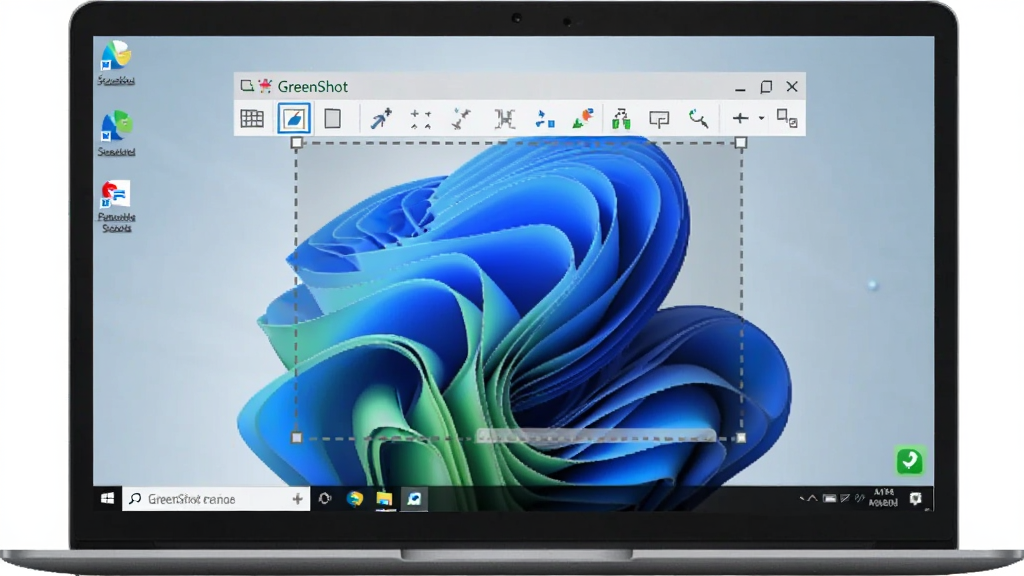Screen dimensions: 1024x576
Task: Open the orange and green shapes tool
Action: tap(583, 118)
